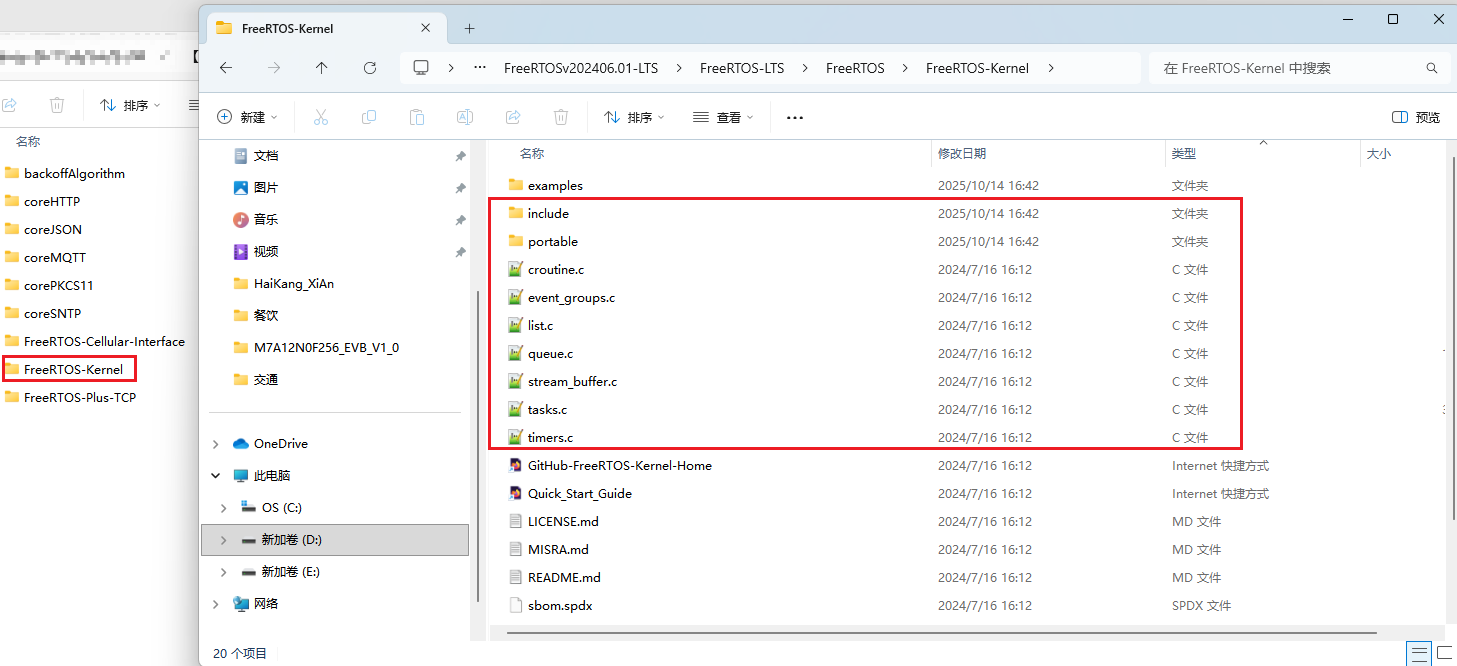Select the include folder icon
The width and height of the screenshot is (1457, 666).
pyautogui.click(x=516, y=213)
